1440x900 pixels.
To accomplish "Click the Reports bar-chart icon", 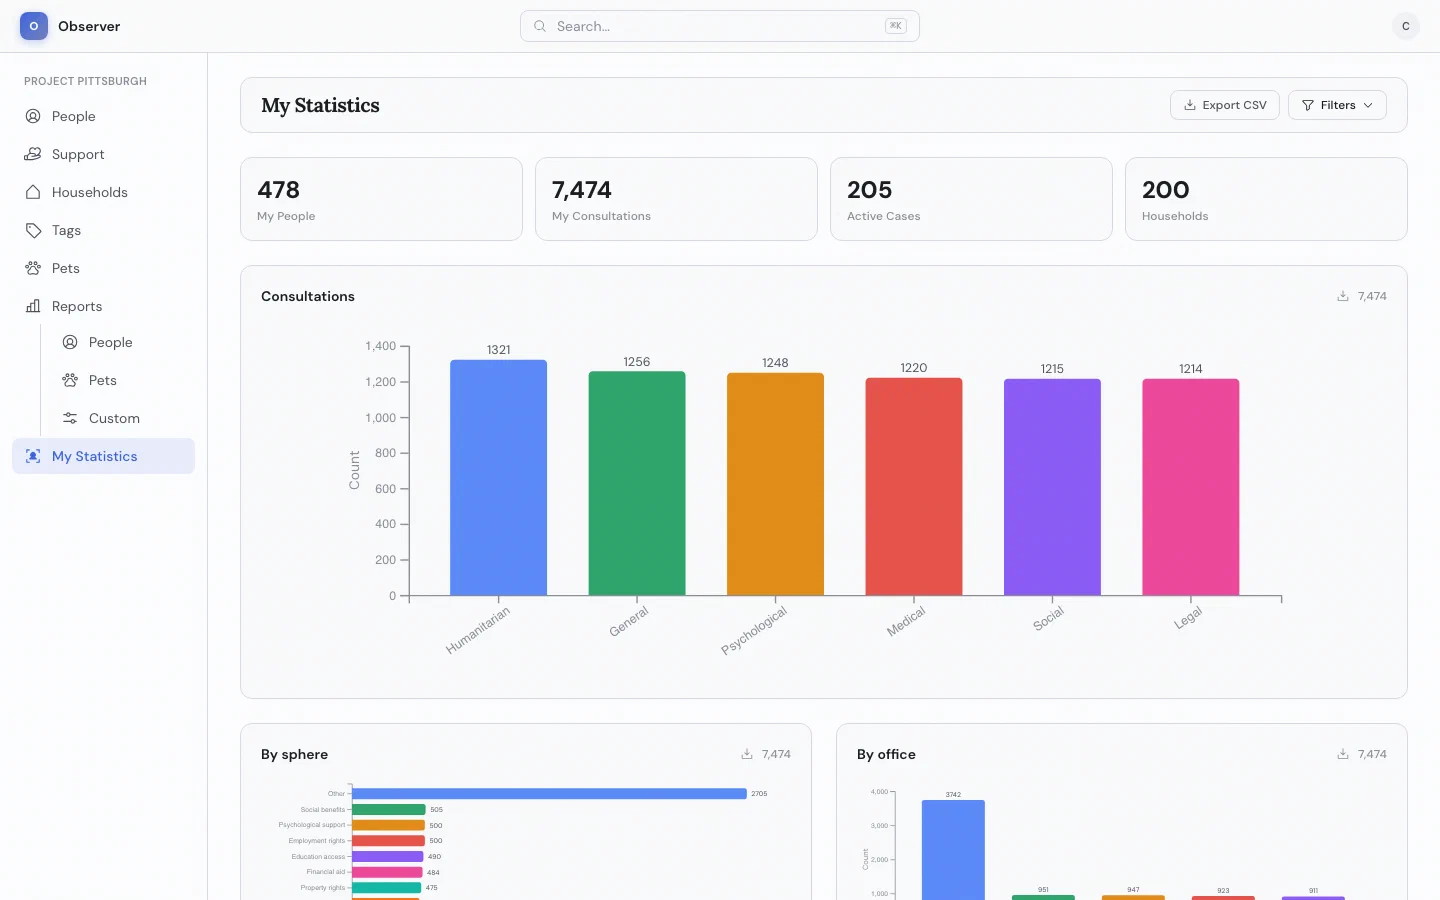I will click(x=33, y=306).
